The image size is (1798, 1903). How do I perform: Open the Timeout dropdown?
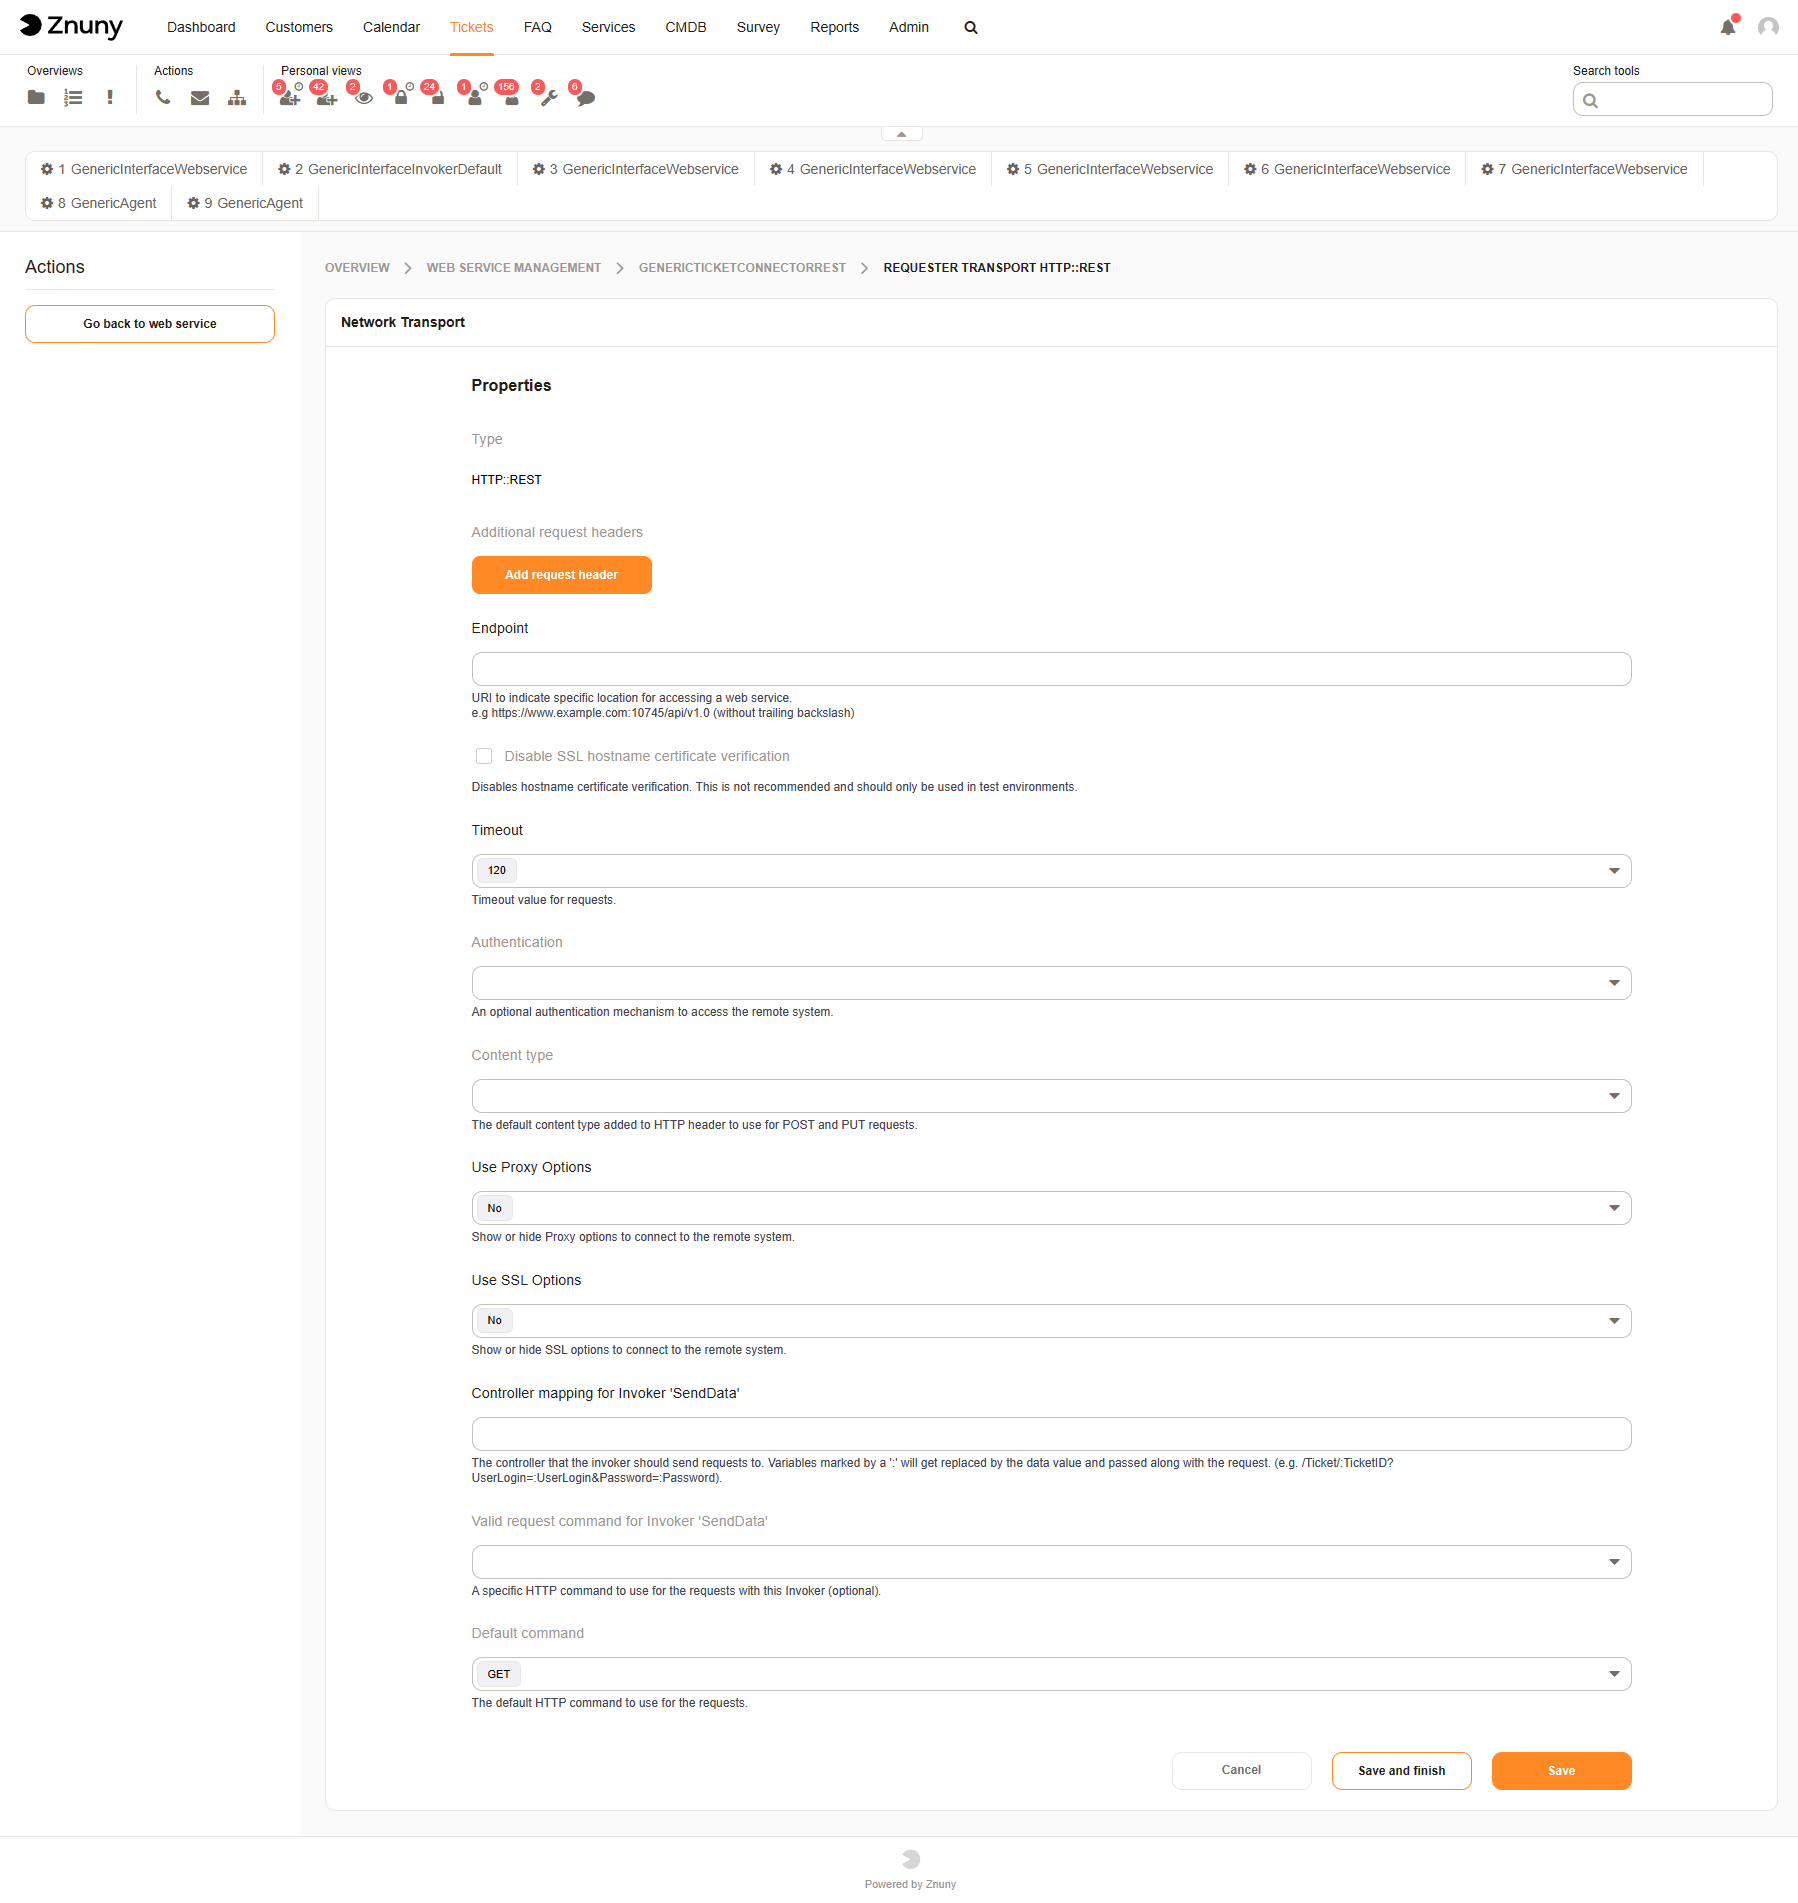click(1612, 870)
